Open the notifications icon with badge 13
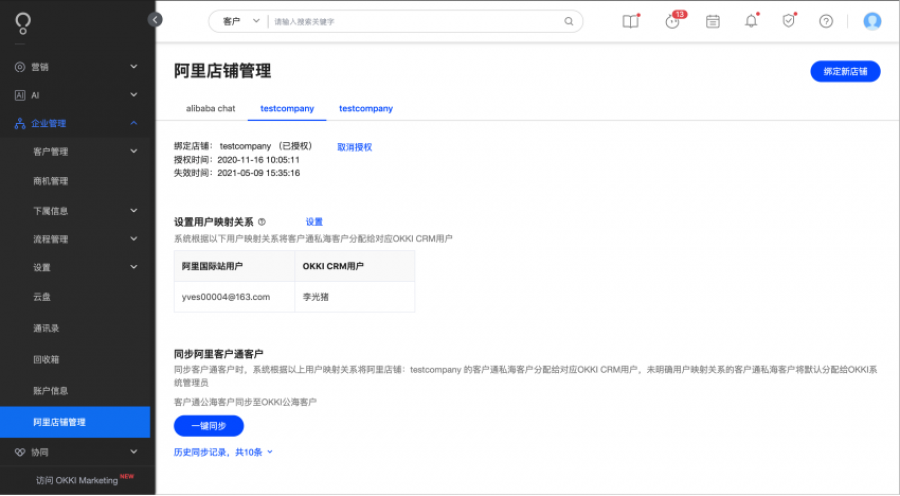The width and height of the screenshot is (900, 496). (x=673, y=21)
